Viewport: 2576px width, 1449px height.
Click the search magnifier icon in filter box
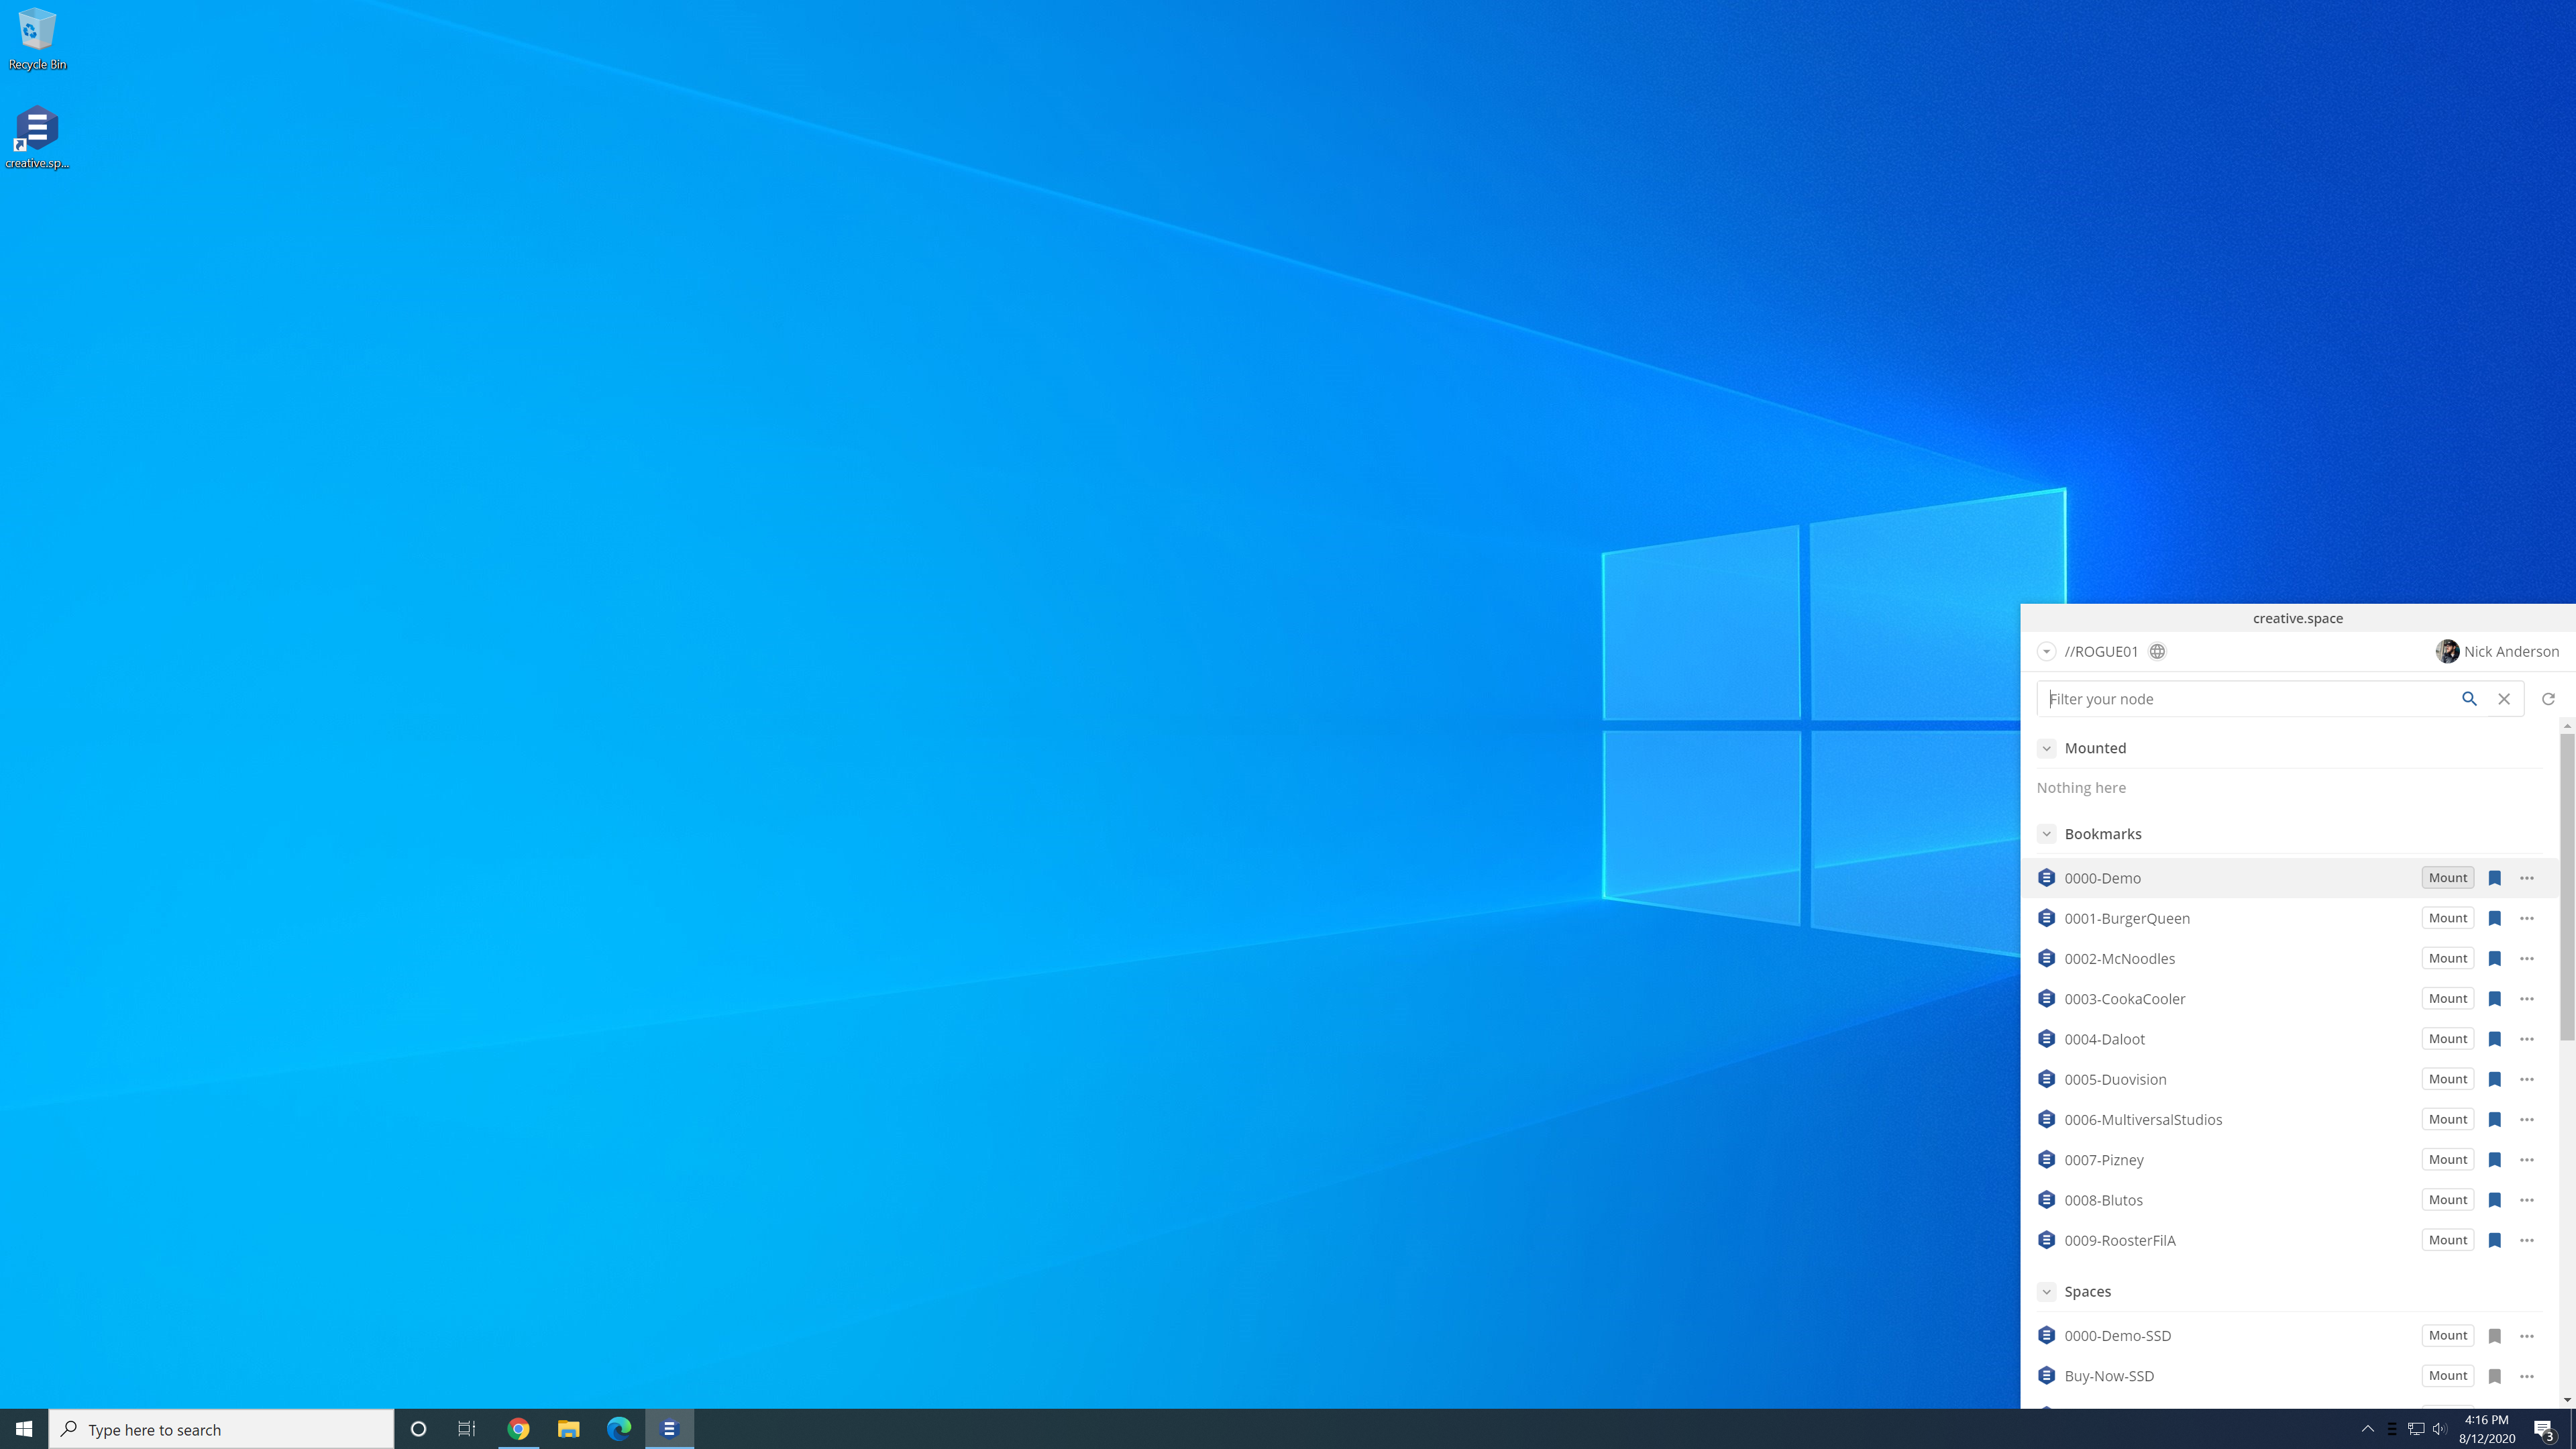pos(2469,699)
